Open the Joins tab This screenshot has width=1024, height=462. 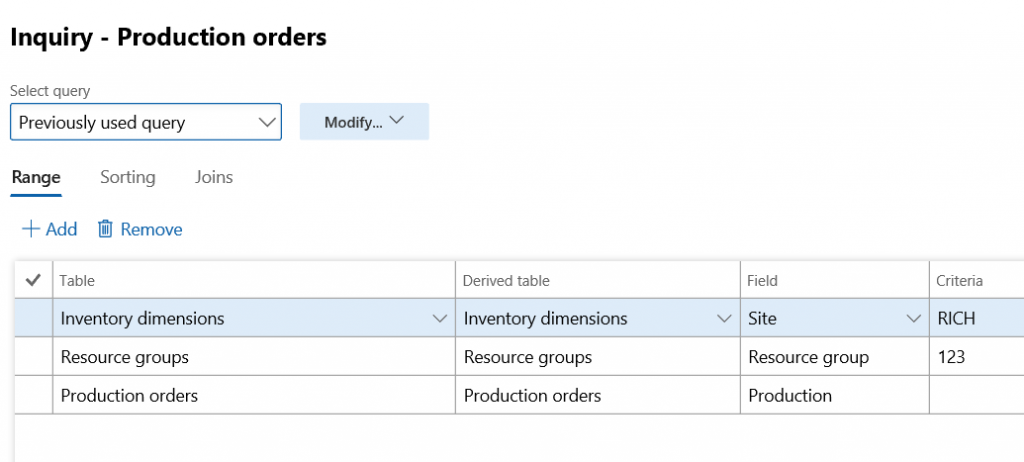[214, 177]
